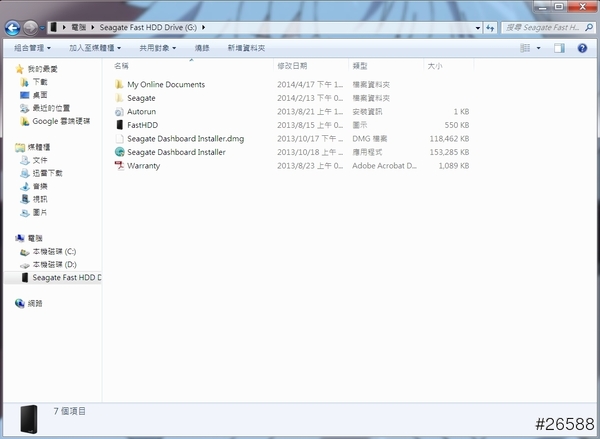Select My Online Documents folder icon
600x439 pixels.
click(119, 84)
